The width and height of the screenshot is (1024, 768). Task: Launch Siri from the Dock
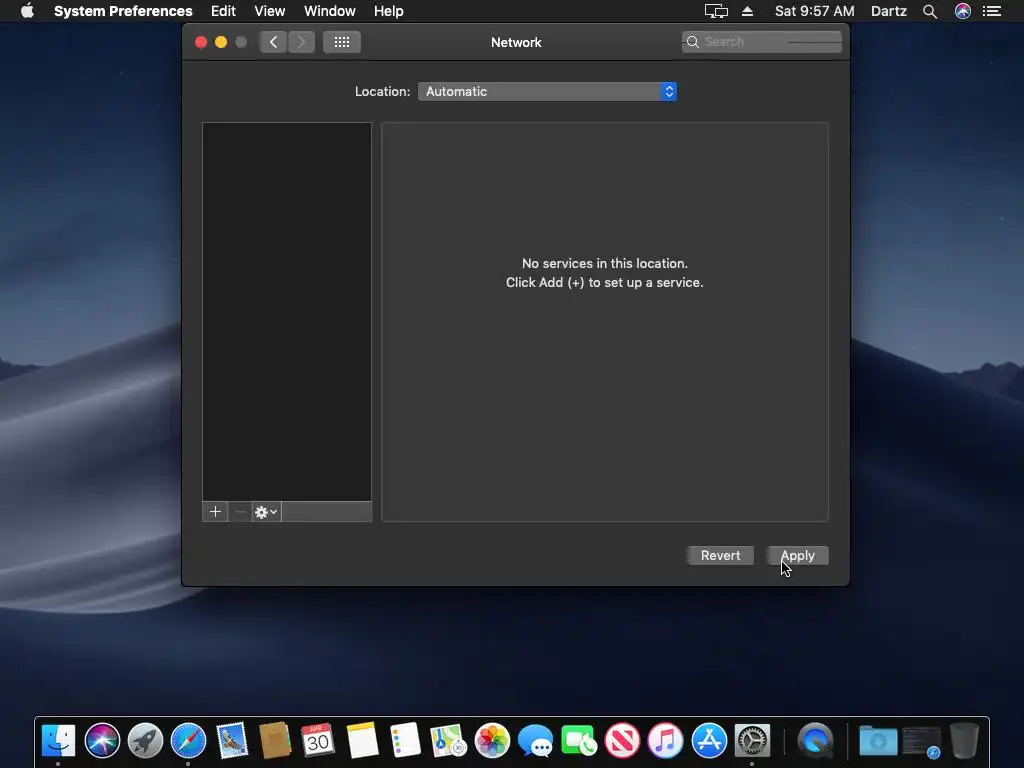pos(102,741)
